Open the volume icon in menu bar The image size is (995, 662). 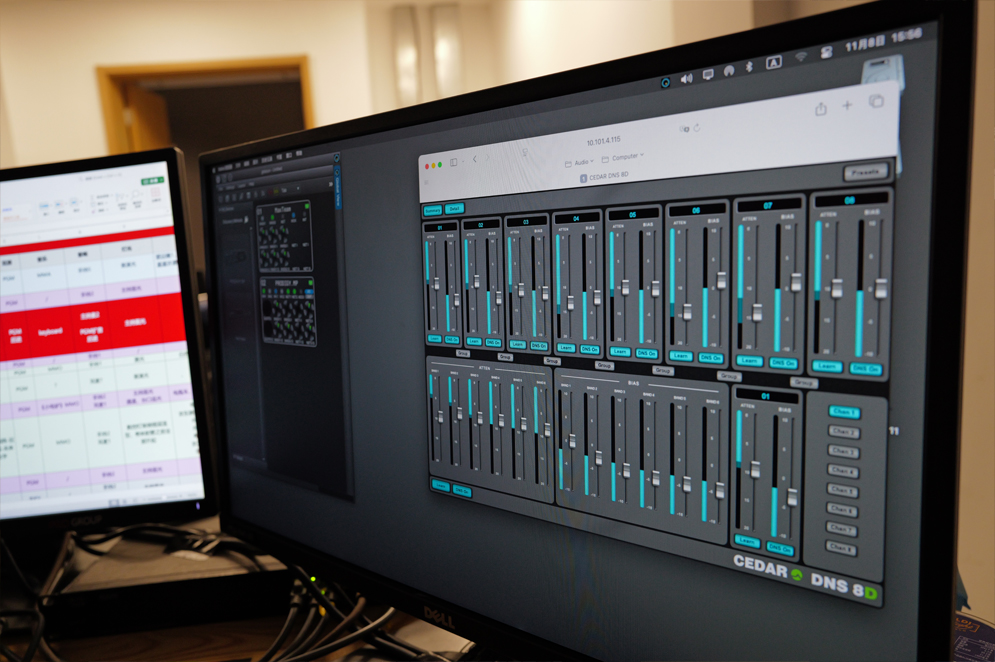686,78
